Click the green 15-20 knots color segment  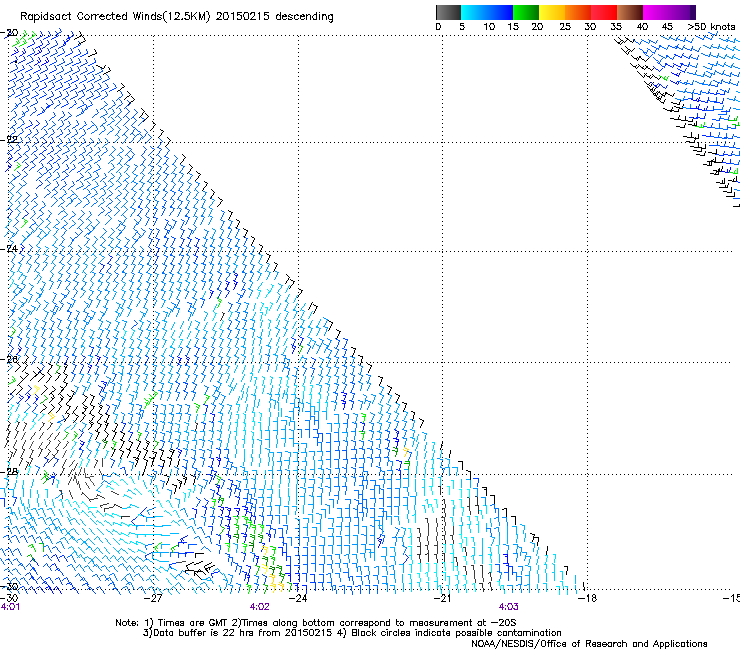click(x=526, y=12)
